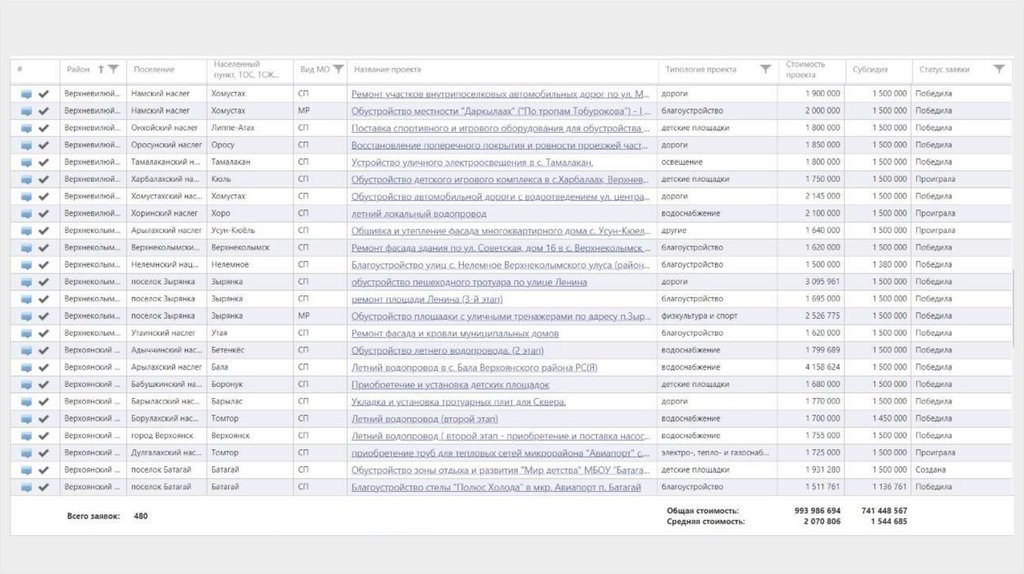Open the "Устройство уличного электроосвещения" project link
Image resolution: width=1024 pixels, height=574 pixels.
[x=472, y=162]
